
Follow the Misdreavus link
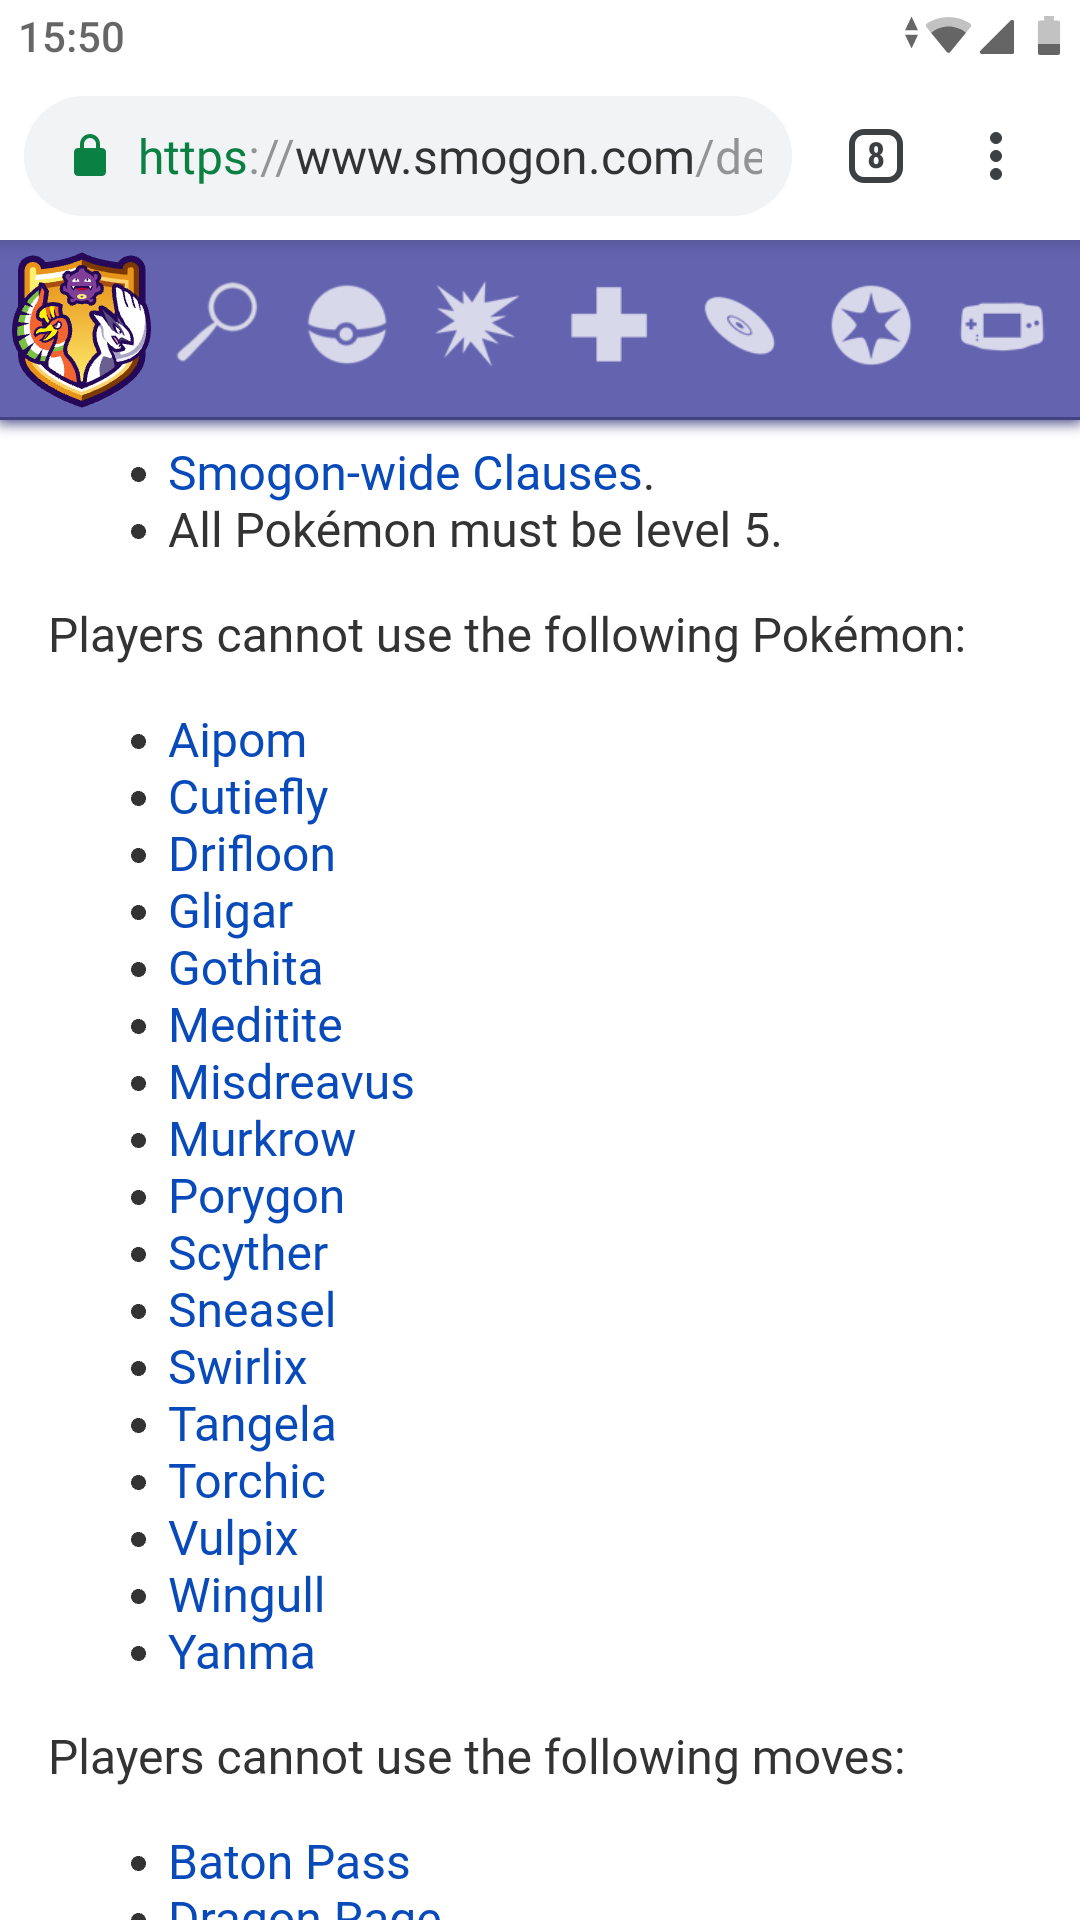click(x=291, y=1083)
